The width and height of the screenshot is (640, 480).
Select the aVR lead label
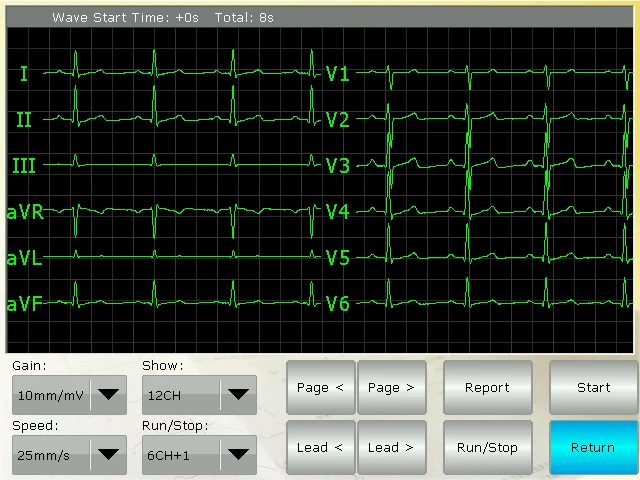coord(25,212)
